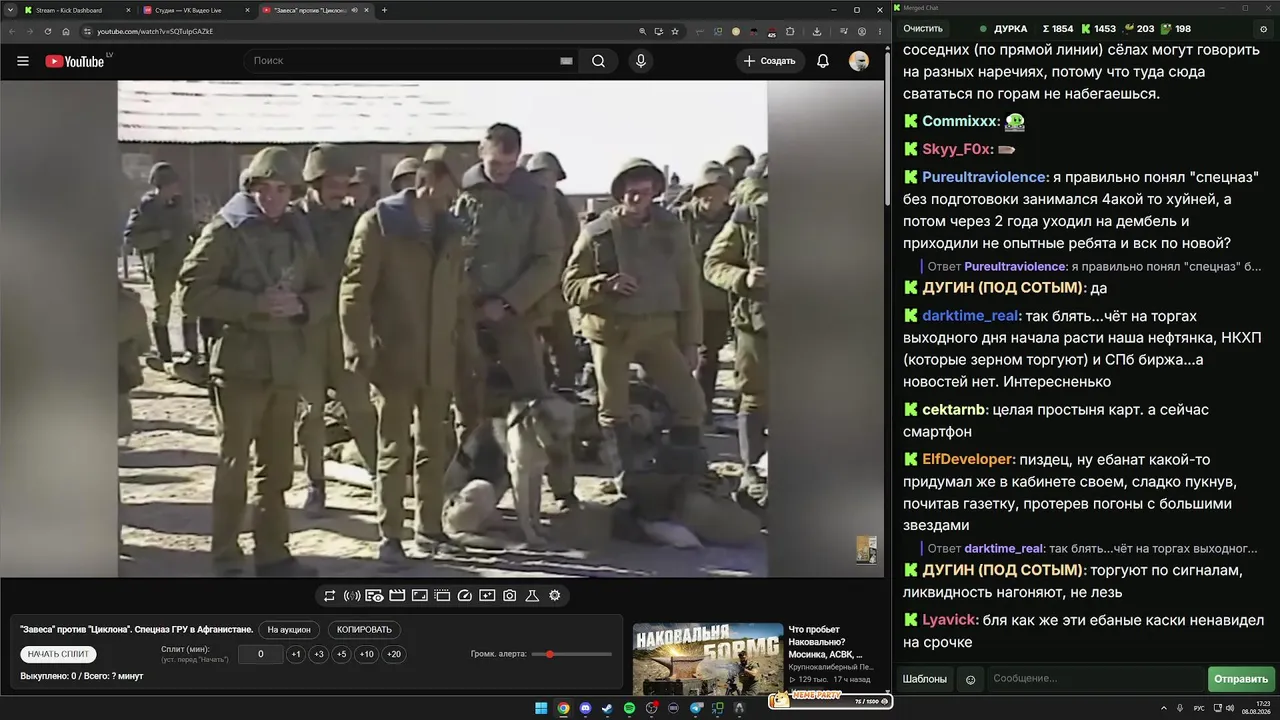Viewport: 1280px width, 720px height.
Task: Click the Отправить button in chat
Action: (1241, 679)
